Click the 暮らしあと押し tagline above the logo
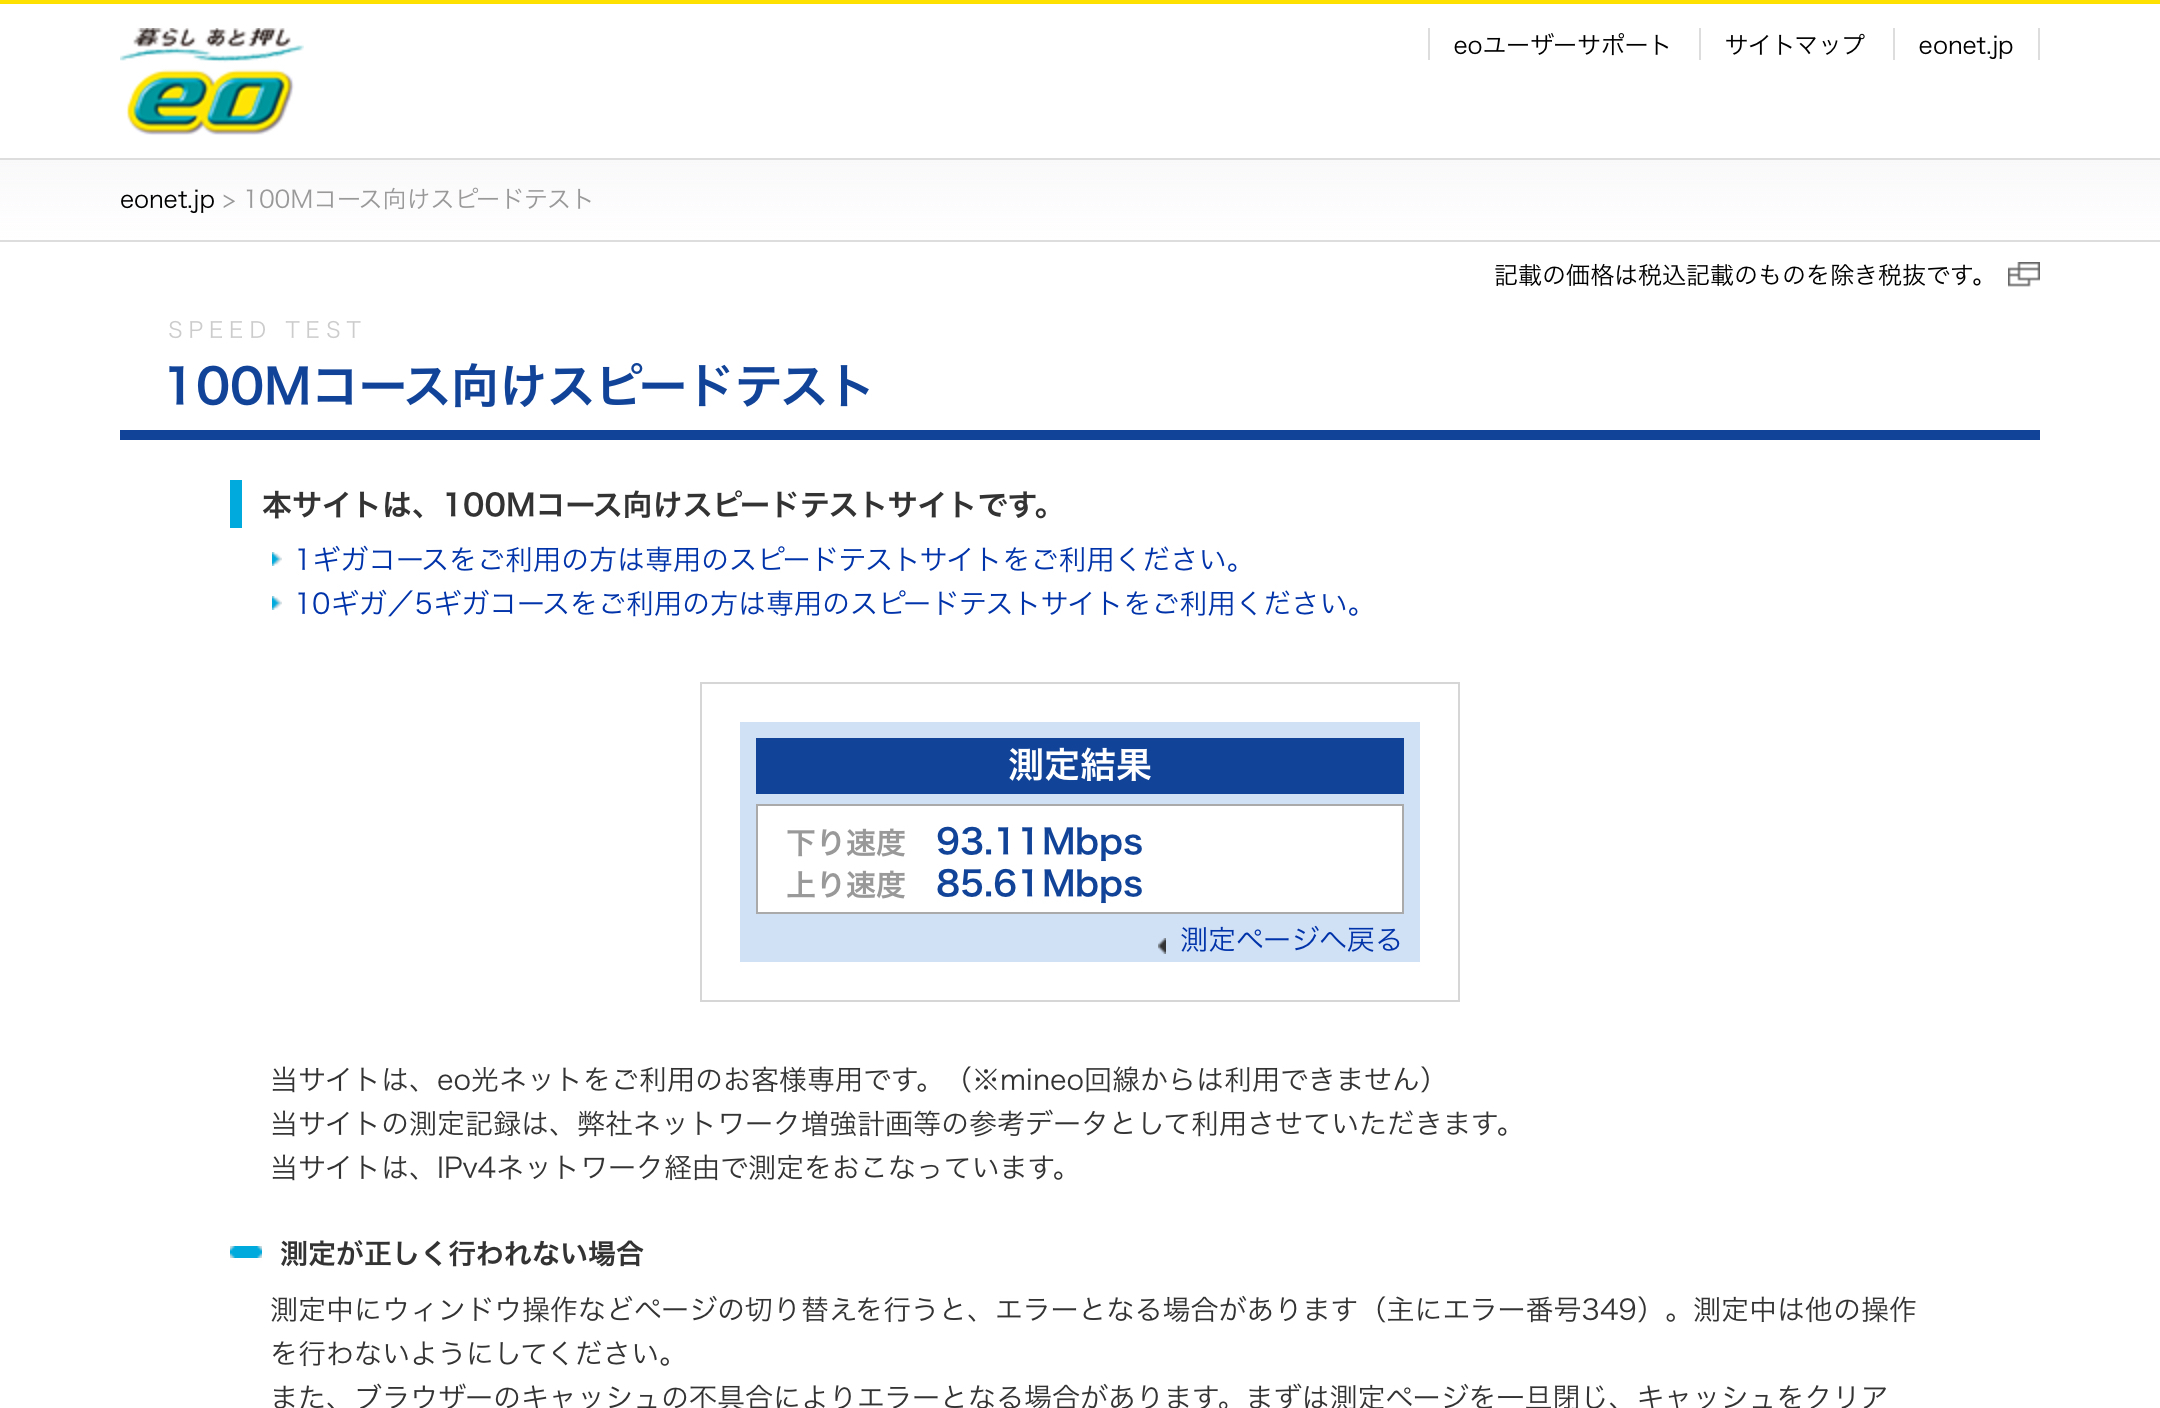 pos(212,39)
